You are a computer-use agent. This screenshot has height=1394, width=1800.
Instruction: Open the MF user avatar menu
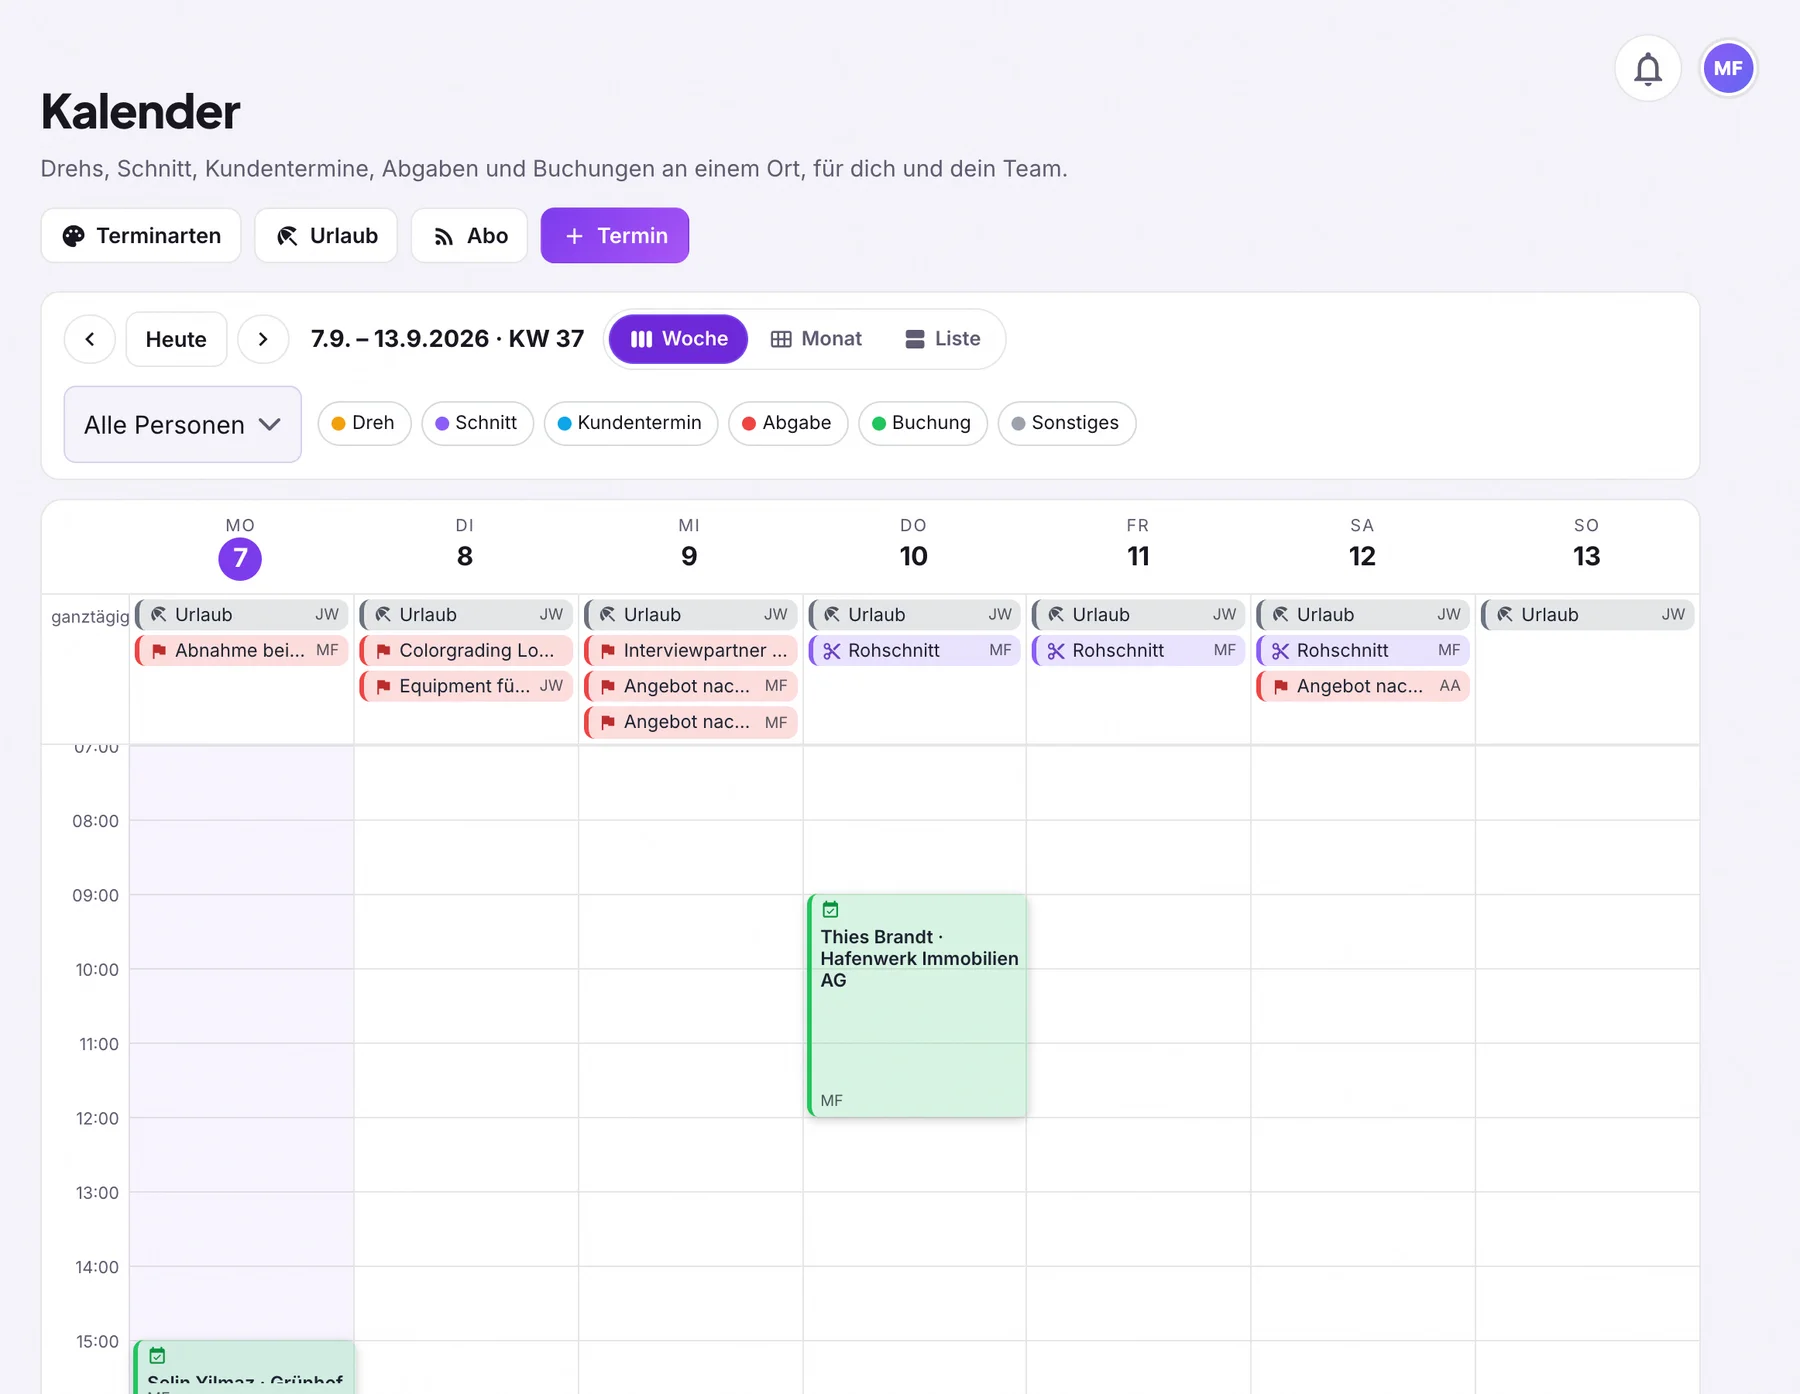coord(1728,69)
